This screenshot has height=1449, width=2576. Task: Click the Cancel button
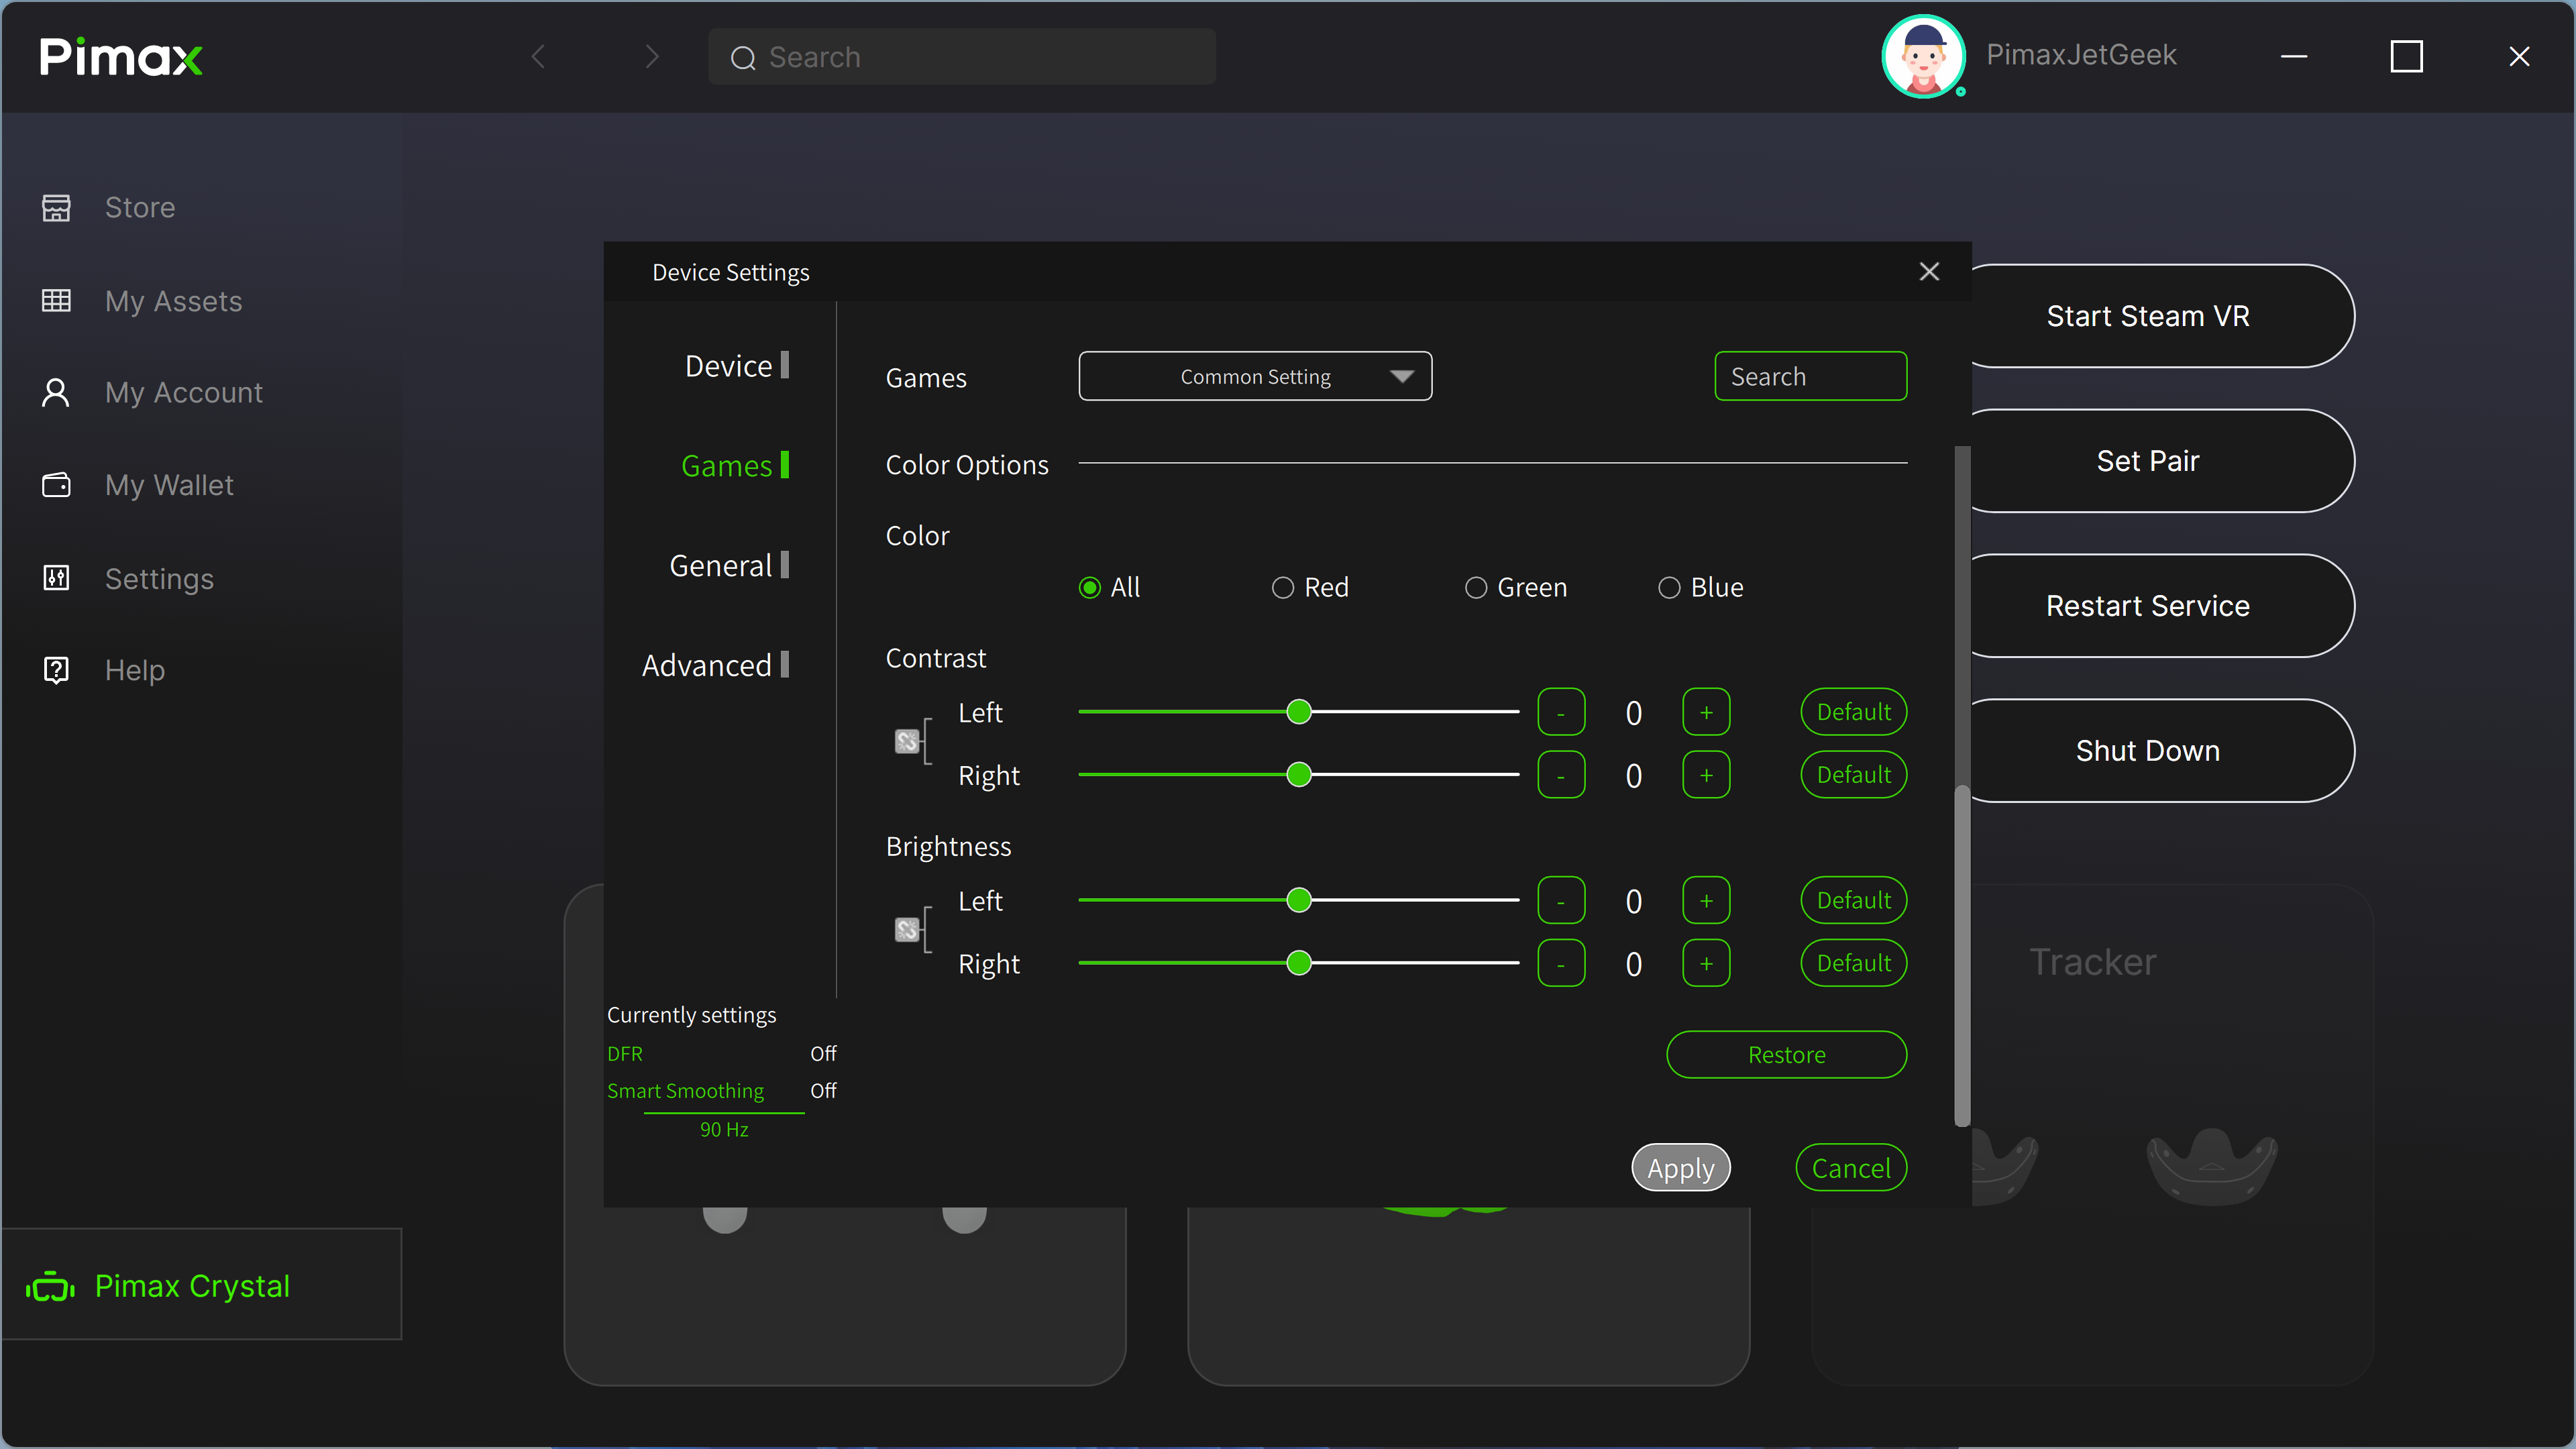click(1851, 1168)
